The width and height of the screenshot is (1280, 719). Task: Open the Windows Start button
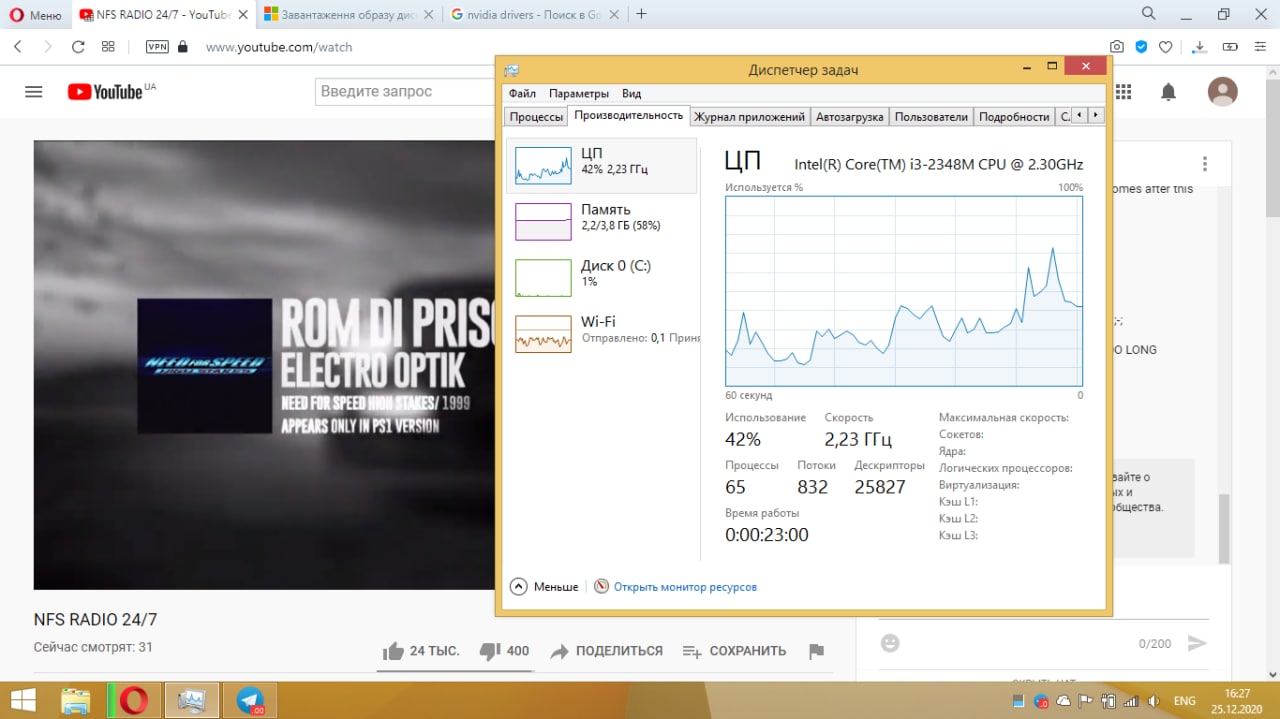(x=22, y=701)
